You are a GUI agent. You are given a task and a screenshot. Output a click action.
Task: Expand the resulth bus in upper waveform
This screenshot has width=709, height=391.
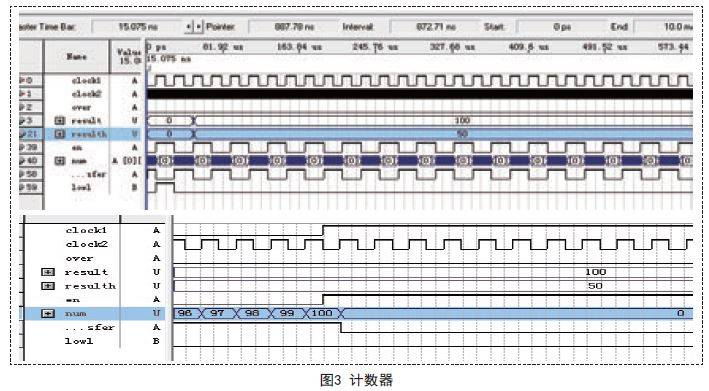pyautogui.click(x=60, y=134)
